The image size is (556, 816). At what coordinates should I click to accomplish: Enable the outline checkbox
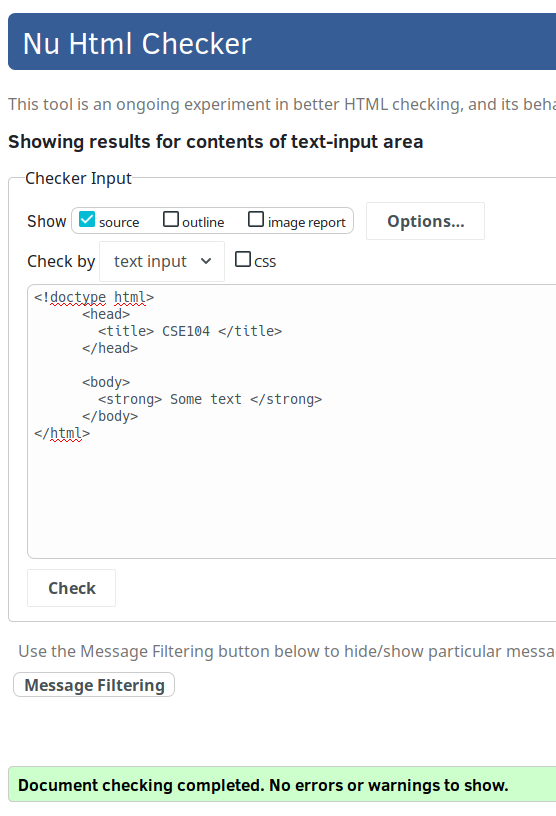pyautogui.click(x=171, y=219)
